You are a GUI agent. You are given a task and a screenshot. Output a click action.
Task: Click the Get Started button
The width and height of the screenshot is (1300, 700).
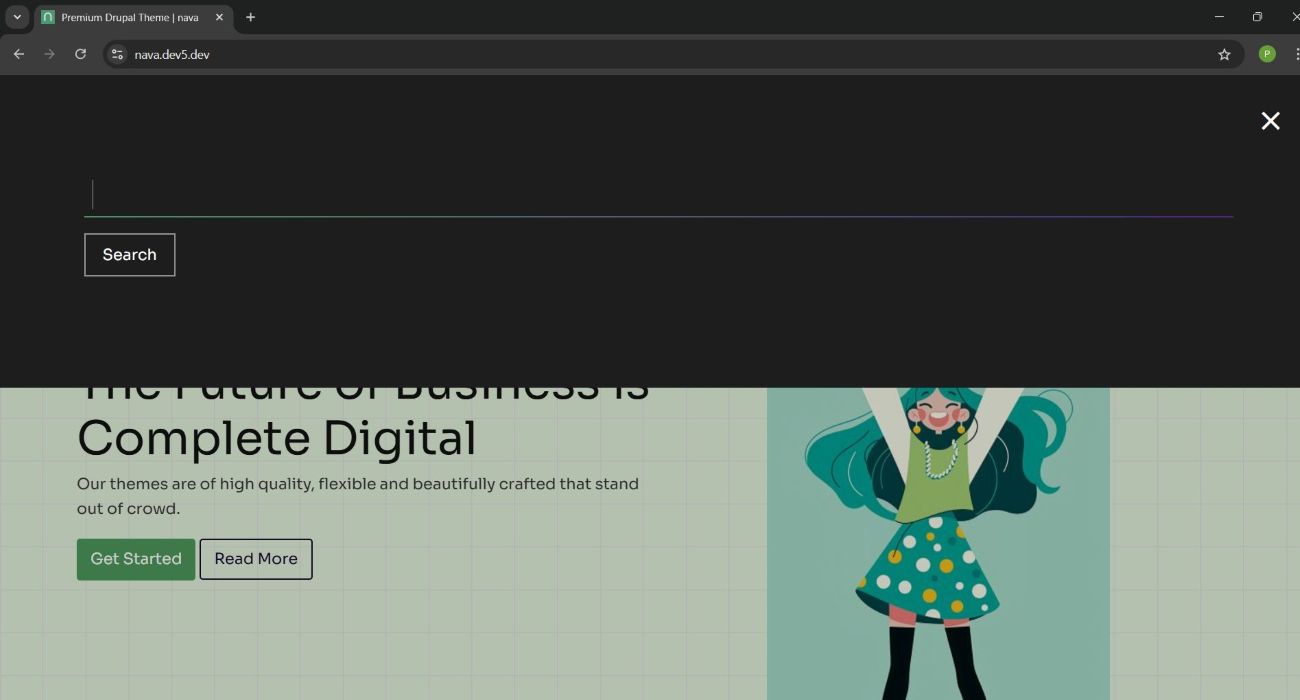(136, 559)
